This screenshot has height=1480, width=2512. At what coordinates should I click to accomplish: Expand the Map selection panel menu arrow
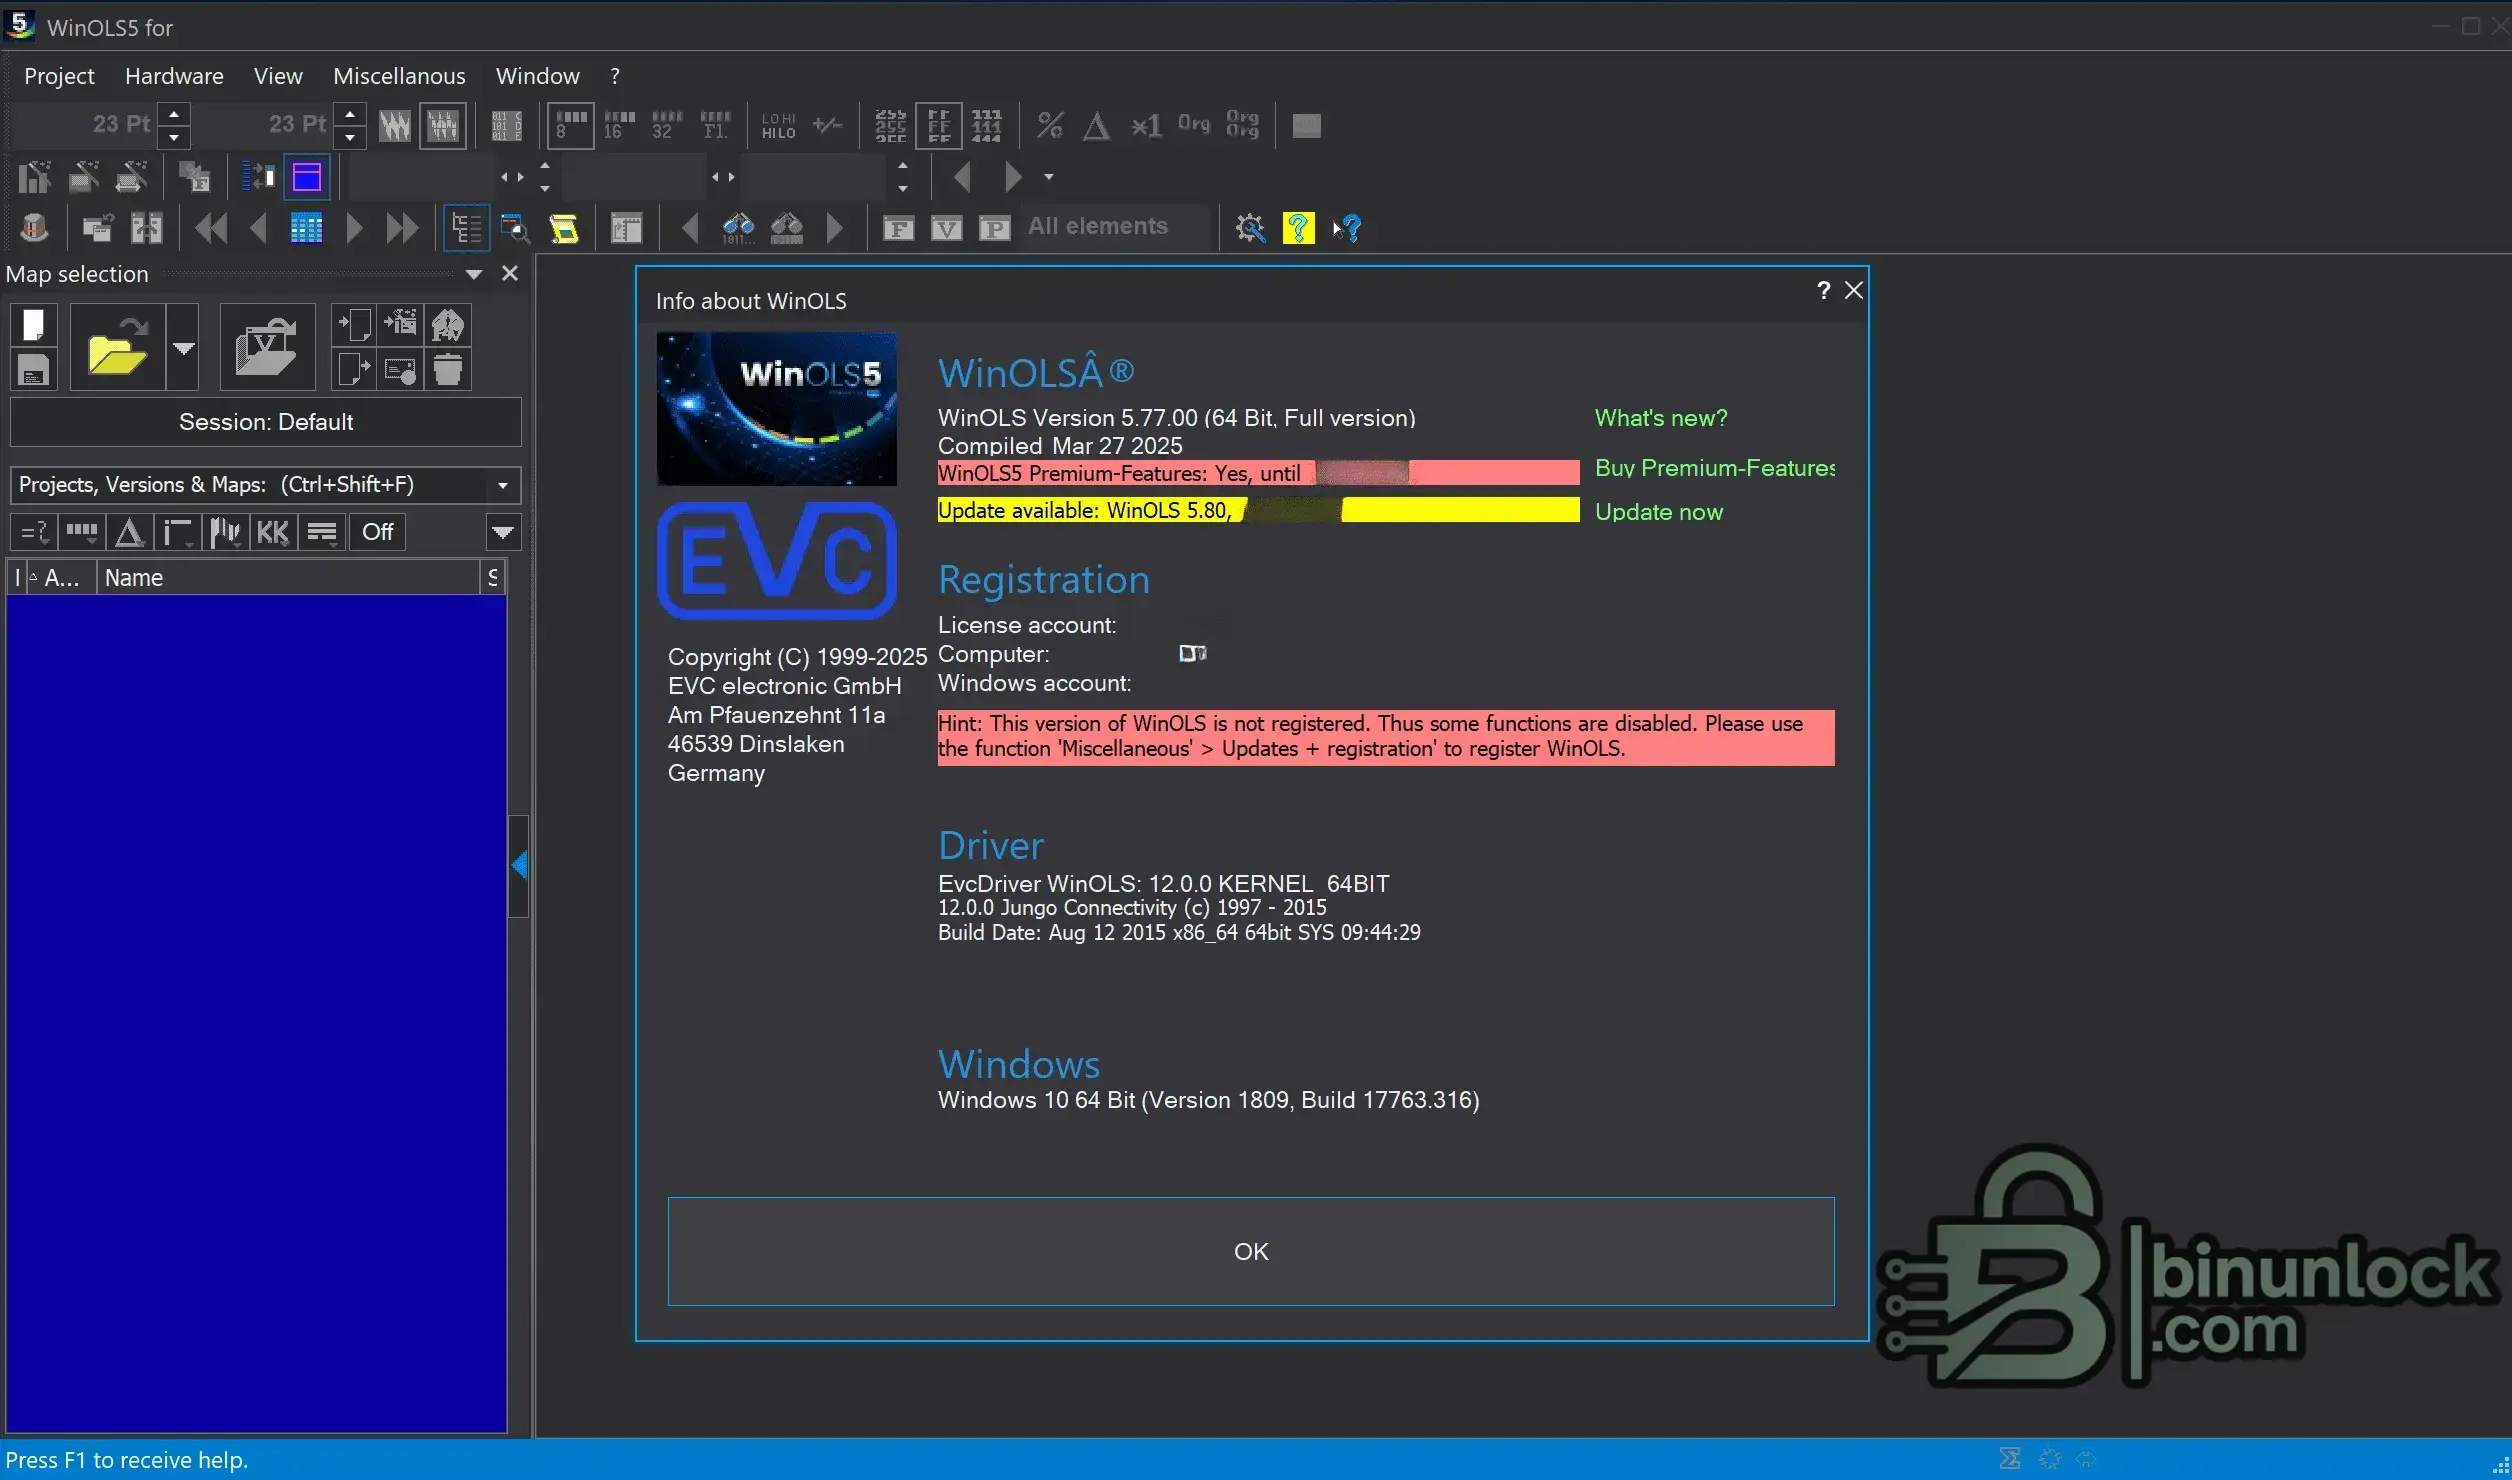click(474, 274)
